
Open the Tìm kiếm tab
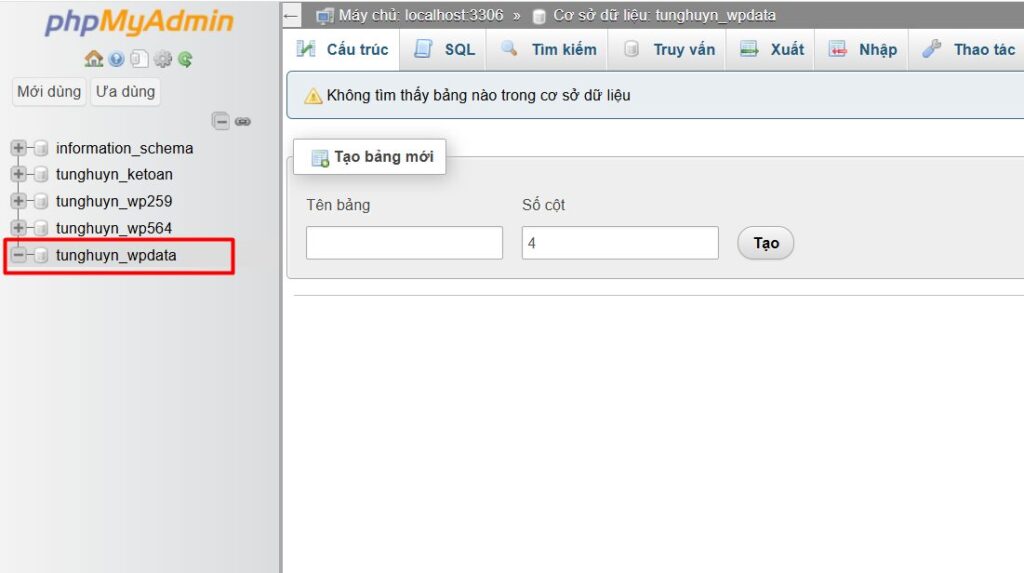[x=547, y=50]
